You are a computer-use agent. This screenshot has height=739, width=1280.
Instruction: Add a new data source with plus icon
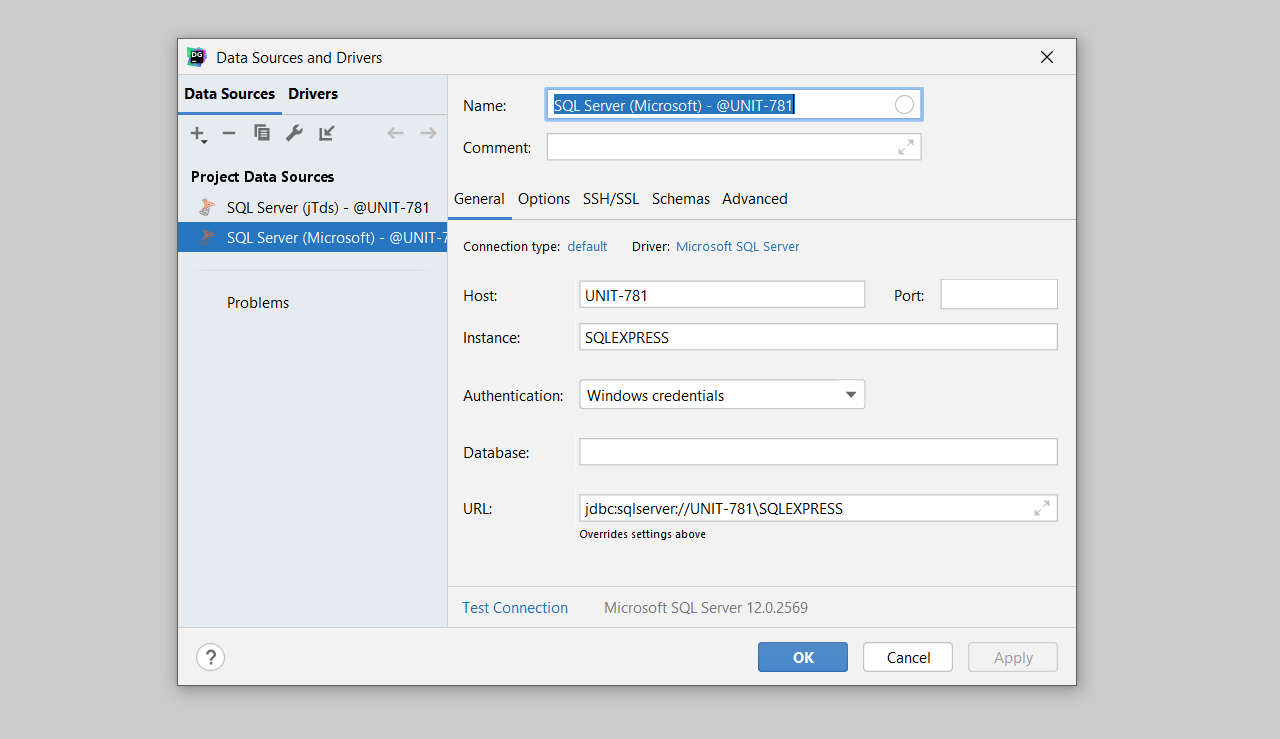click(x=198, y=134)
